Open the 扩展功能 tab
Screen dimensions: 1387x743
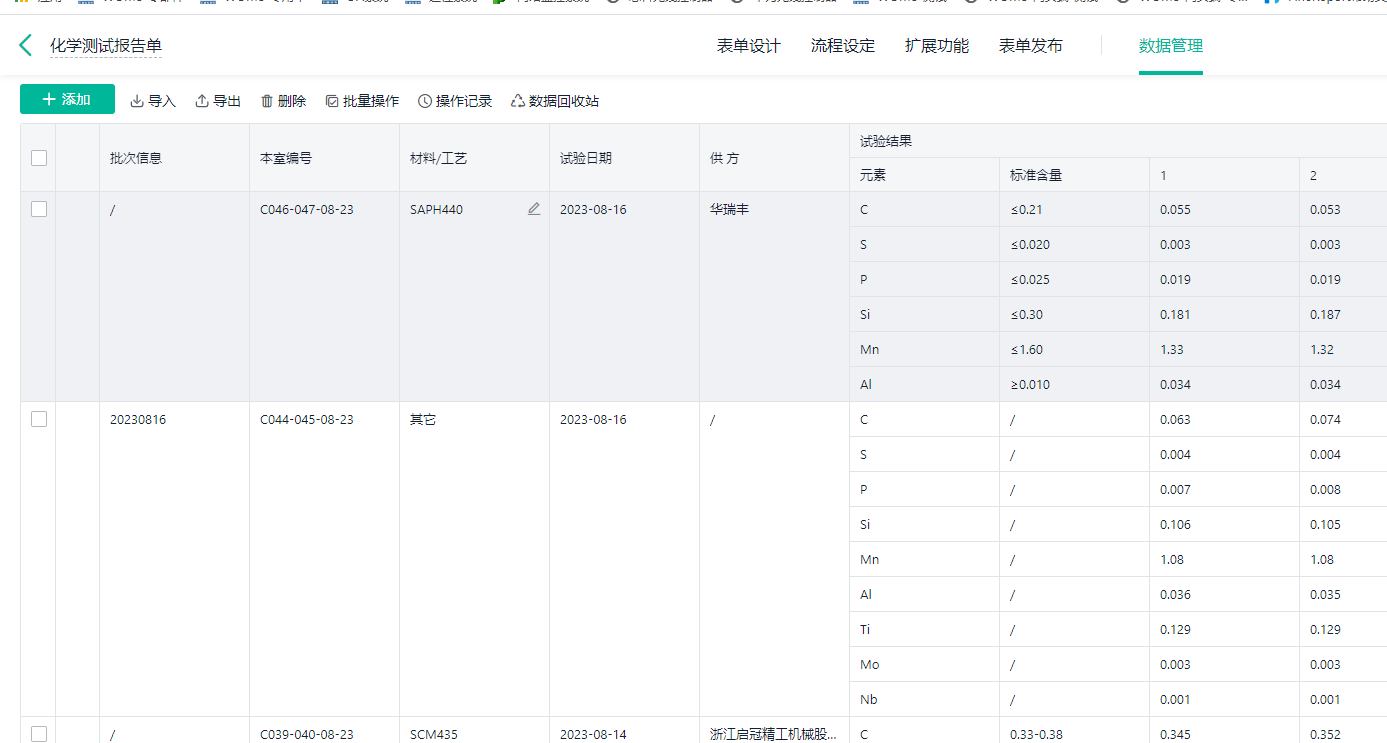click(x=936, y=45)
